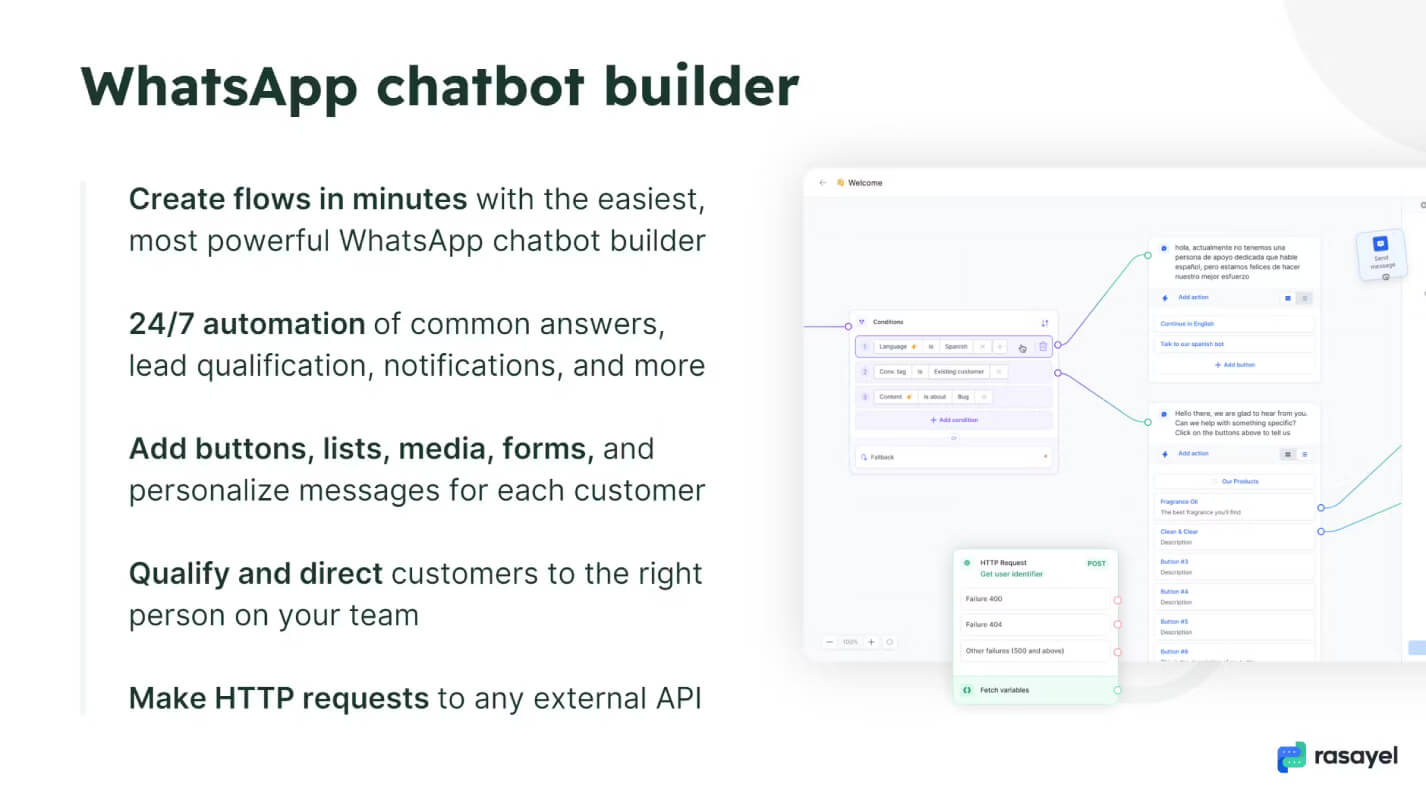Delete the Language is Spanish condition
Screen dimensions: 1426x800
1042,347
